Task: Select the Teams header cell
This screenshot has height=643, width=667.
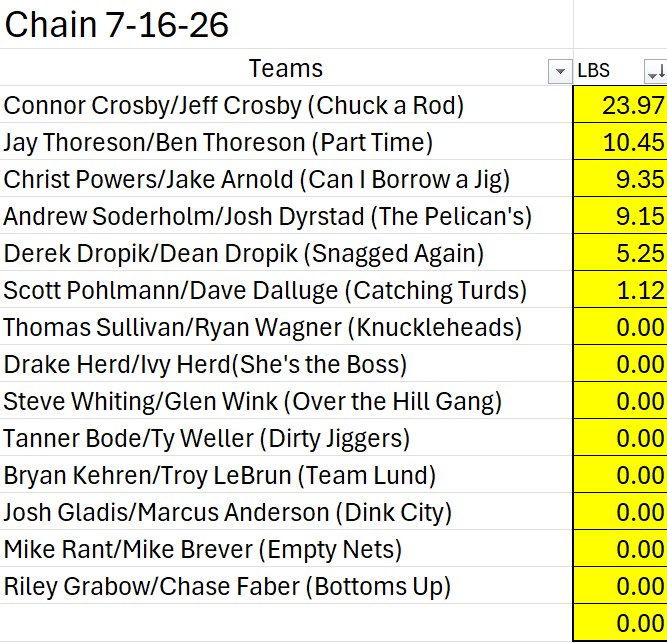Action: 286,68
